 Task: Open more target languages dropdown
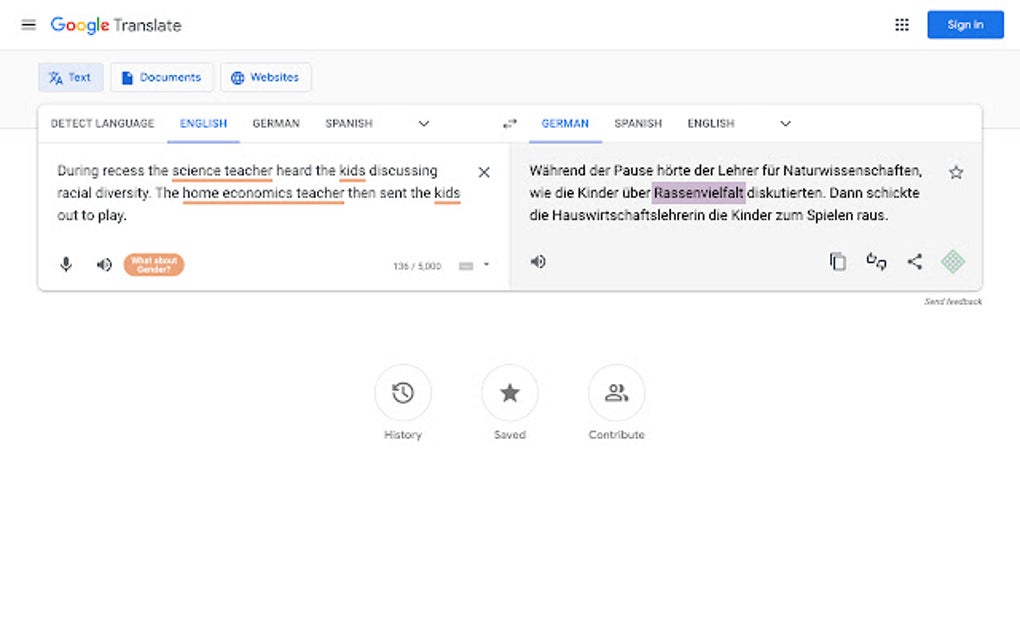tap(785, 123)
